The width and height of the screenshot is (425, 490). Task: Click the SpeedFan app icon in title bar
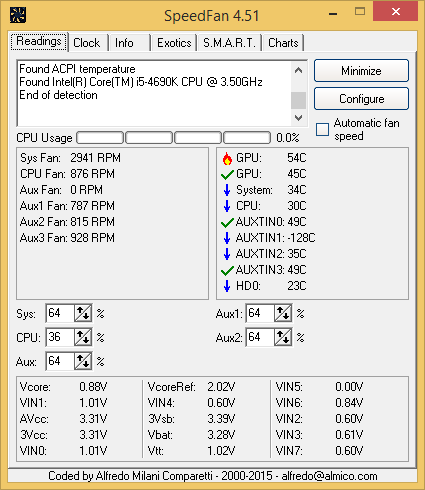(18, 15)
